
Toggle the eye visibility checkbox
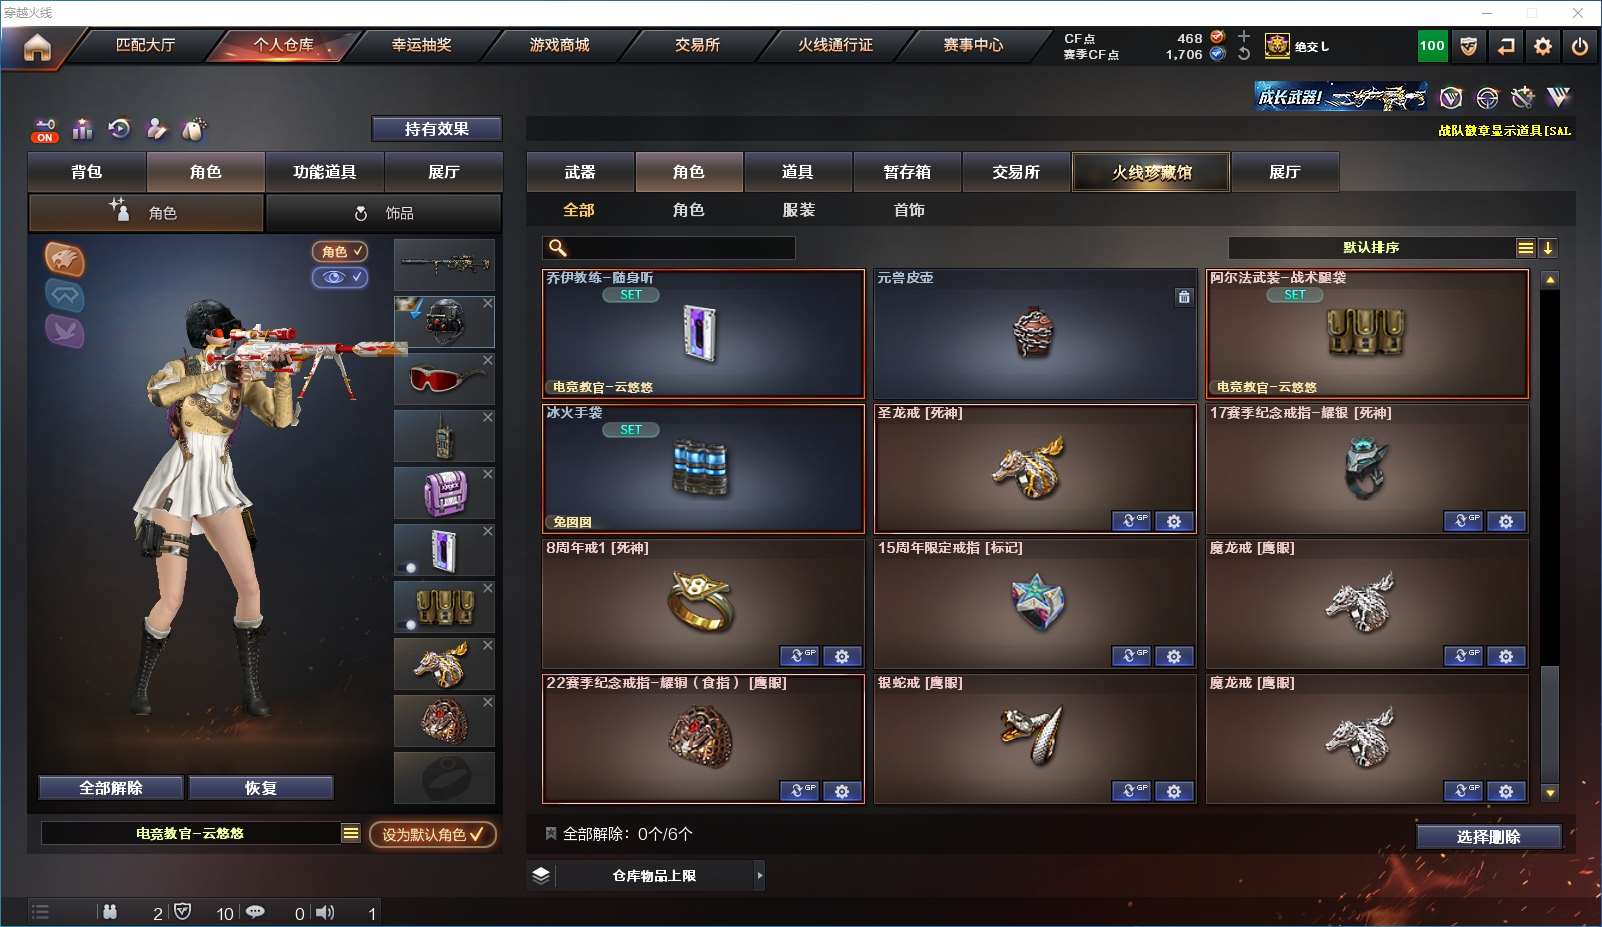pos(340,277)
